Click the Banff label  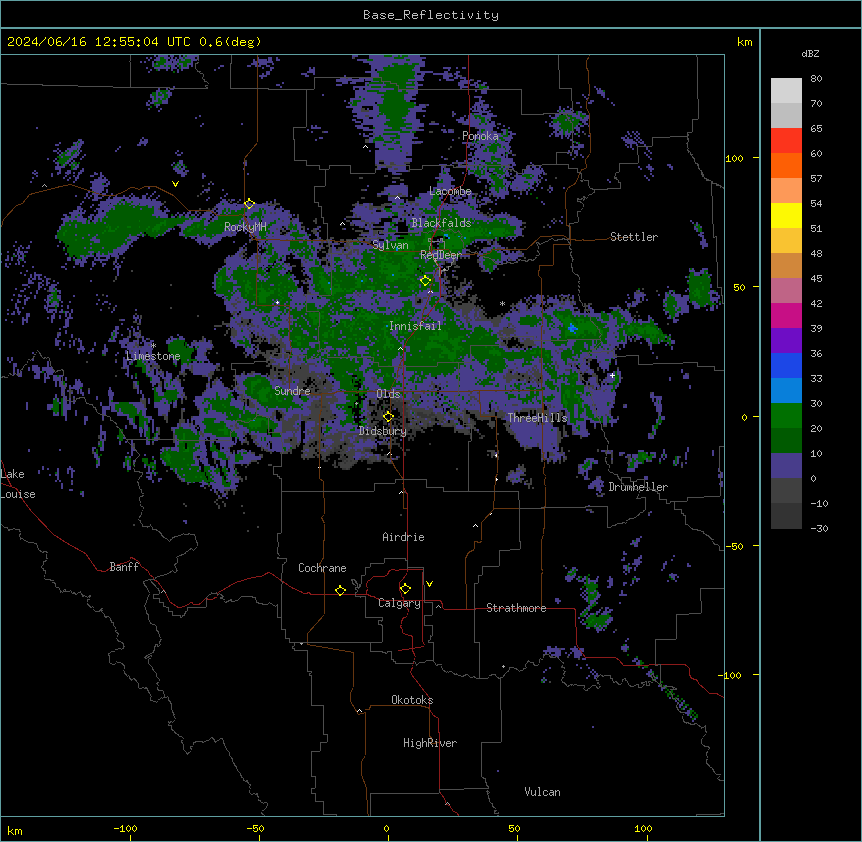124,567
